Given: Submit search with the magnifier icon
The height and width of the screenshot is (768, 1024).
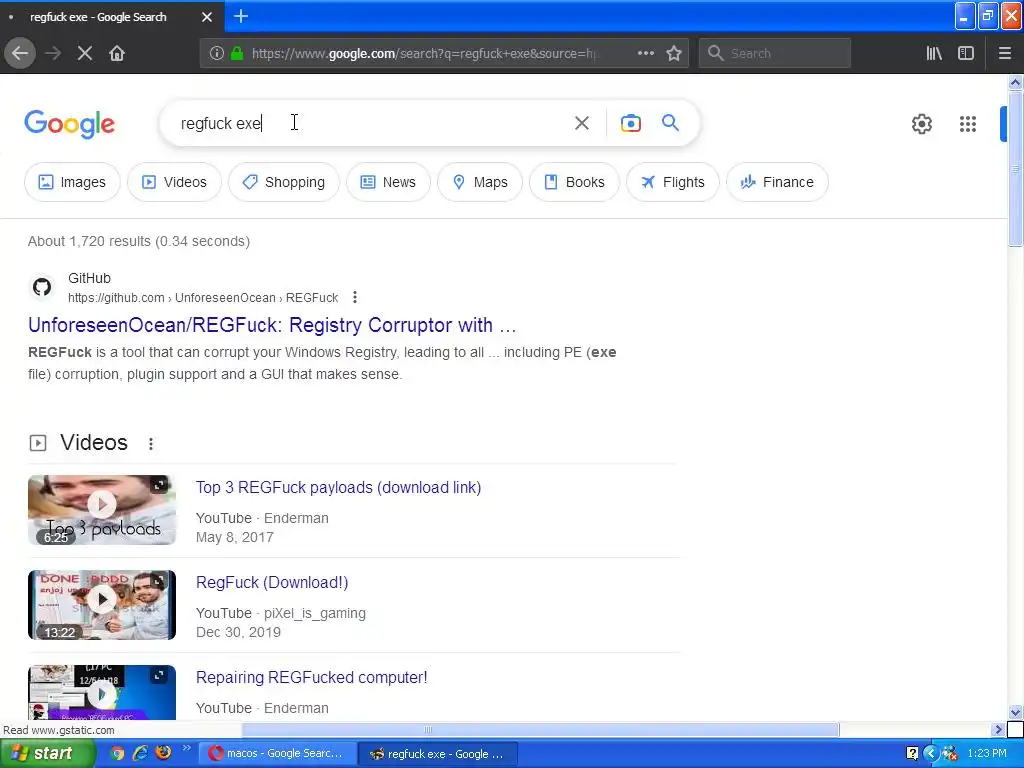Looking at the screenshot, I should (670, 123).
